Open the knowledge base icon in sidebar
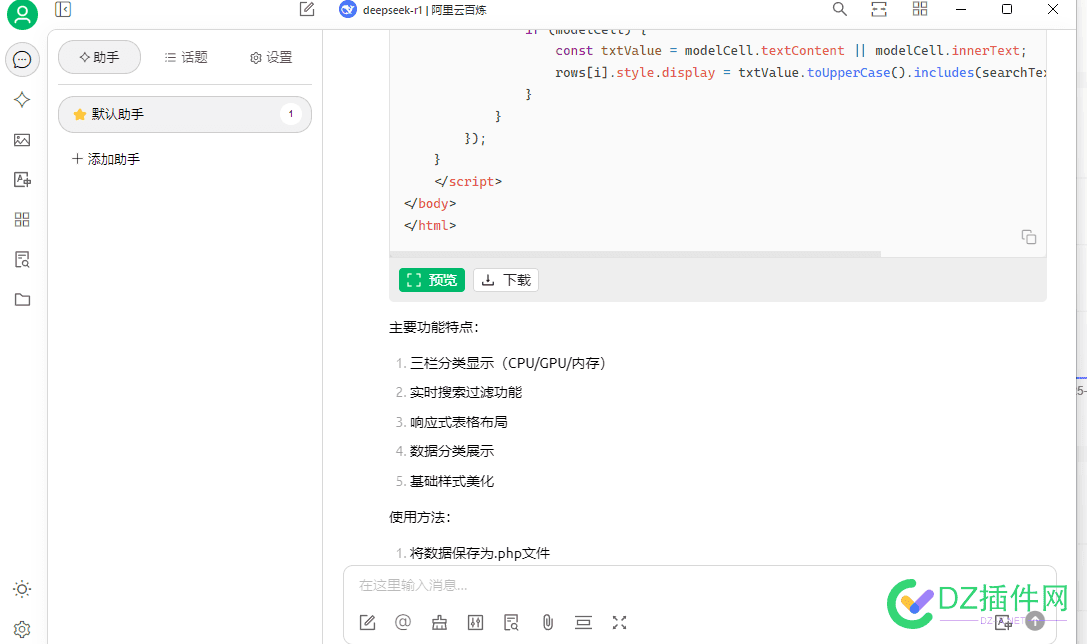Screen dimensions: 1087x644 [22, 260]
